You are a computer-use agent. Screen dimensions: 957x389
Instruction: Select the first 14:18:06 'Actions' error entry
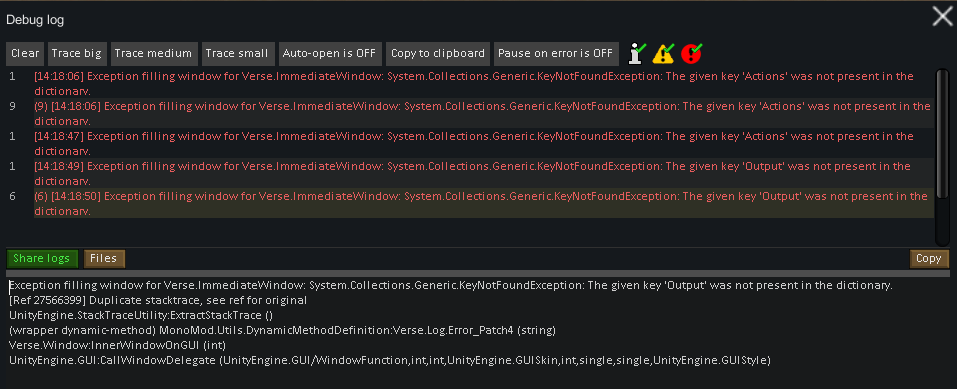click(x=470, y=84)
